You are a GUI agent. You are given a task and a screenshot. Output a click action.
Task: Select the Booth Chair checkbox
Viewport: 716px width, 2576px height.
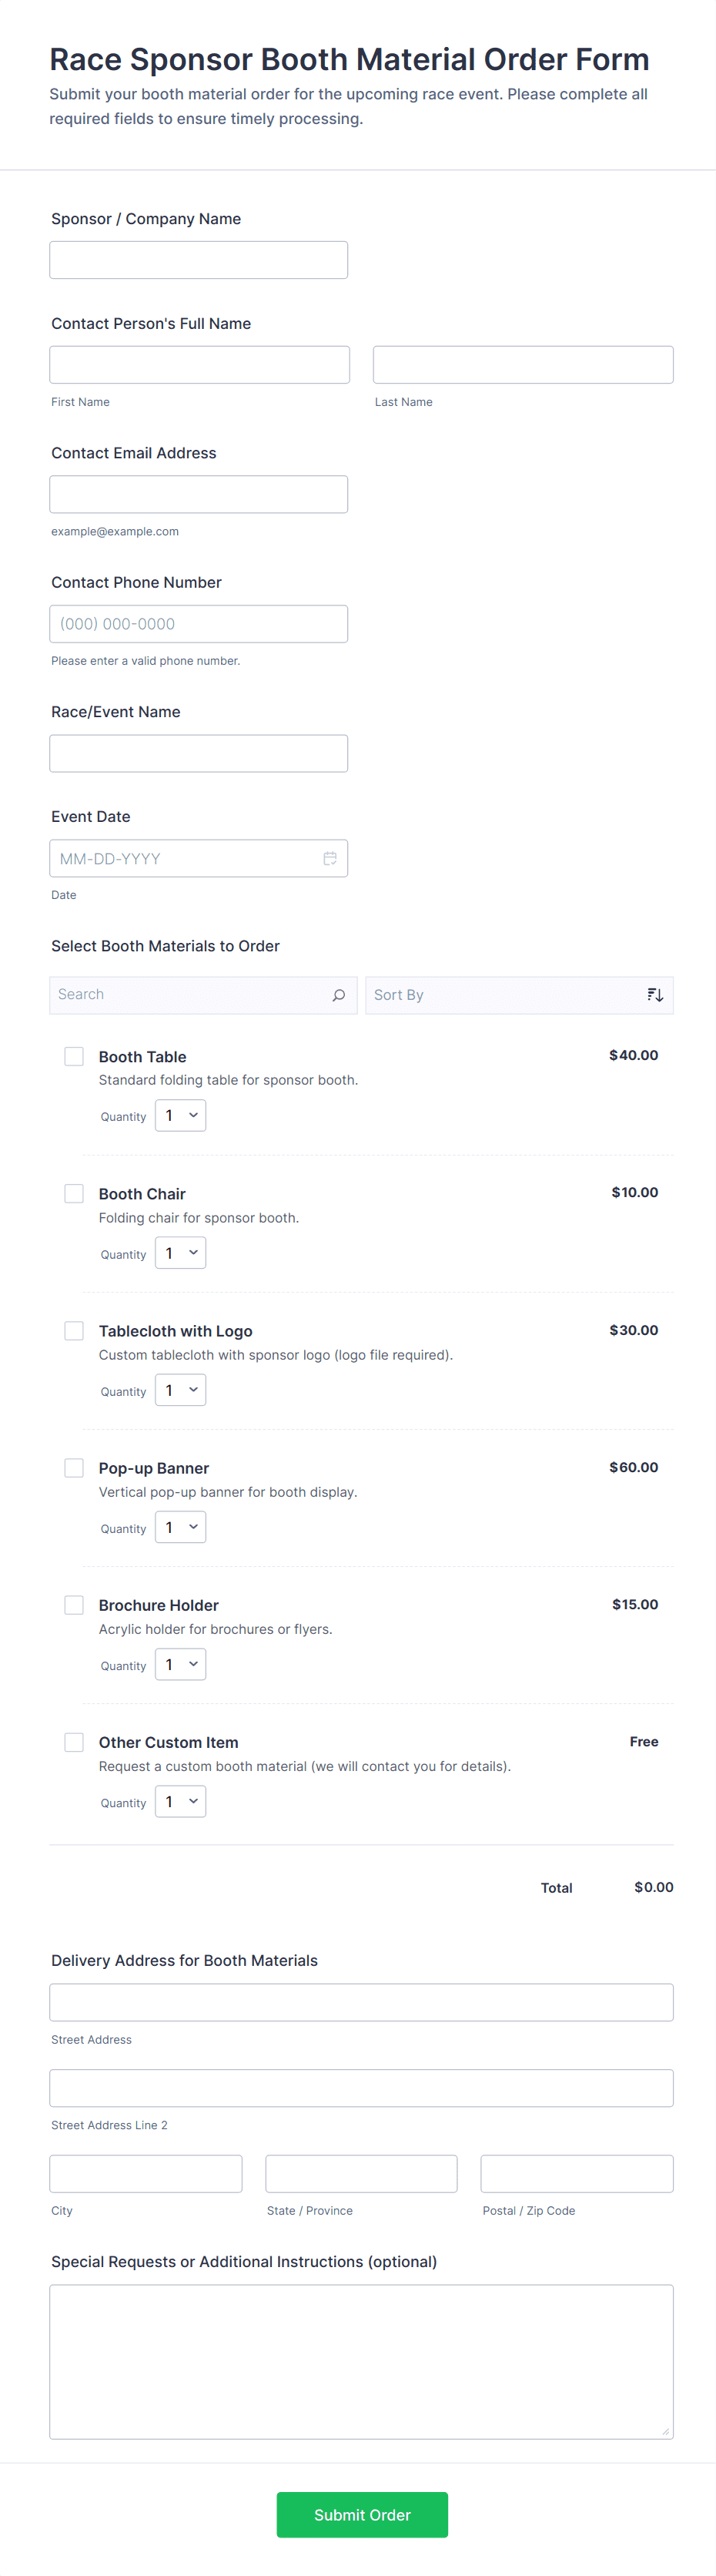click(74, 1193)
